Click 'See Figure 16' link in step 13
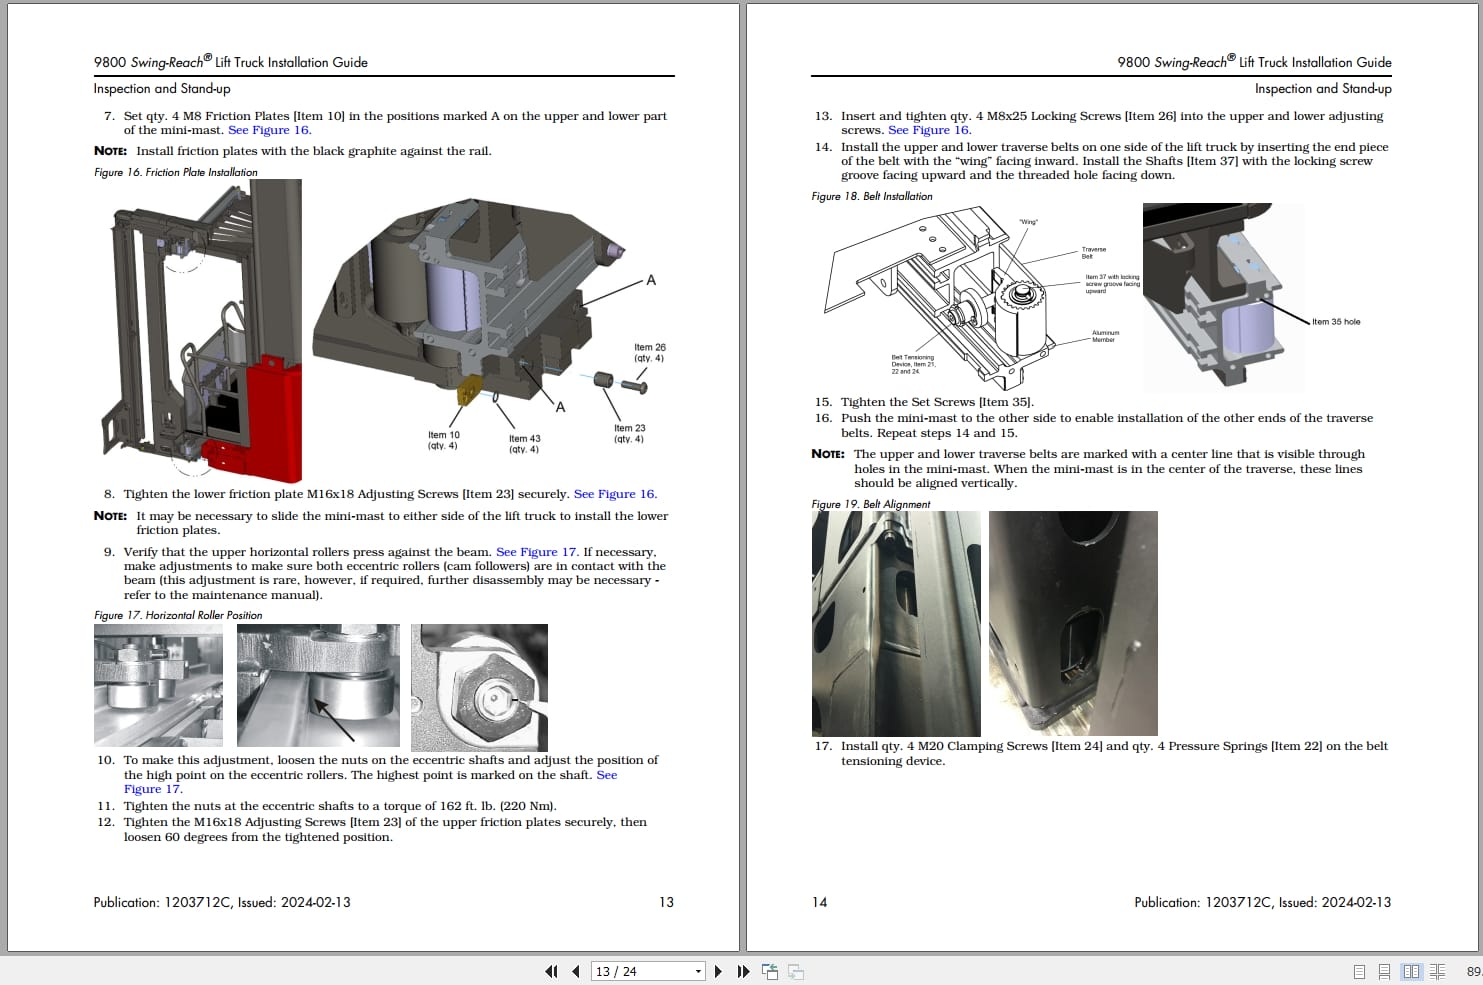This screenshot has width=1483, height=985. coord(930,130)
